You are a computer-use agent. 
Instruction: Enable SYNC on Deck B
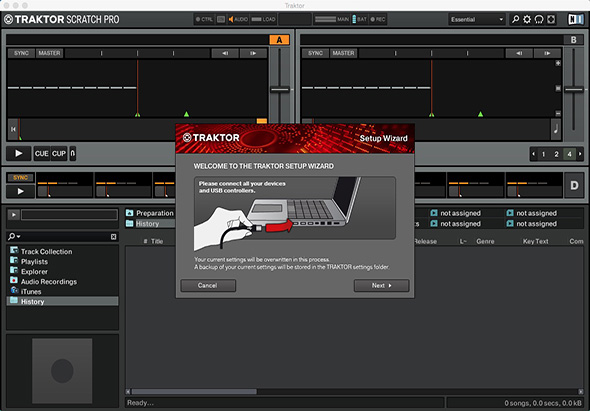315,53
